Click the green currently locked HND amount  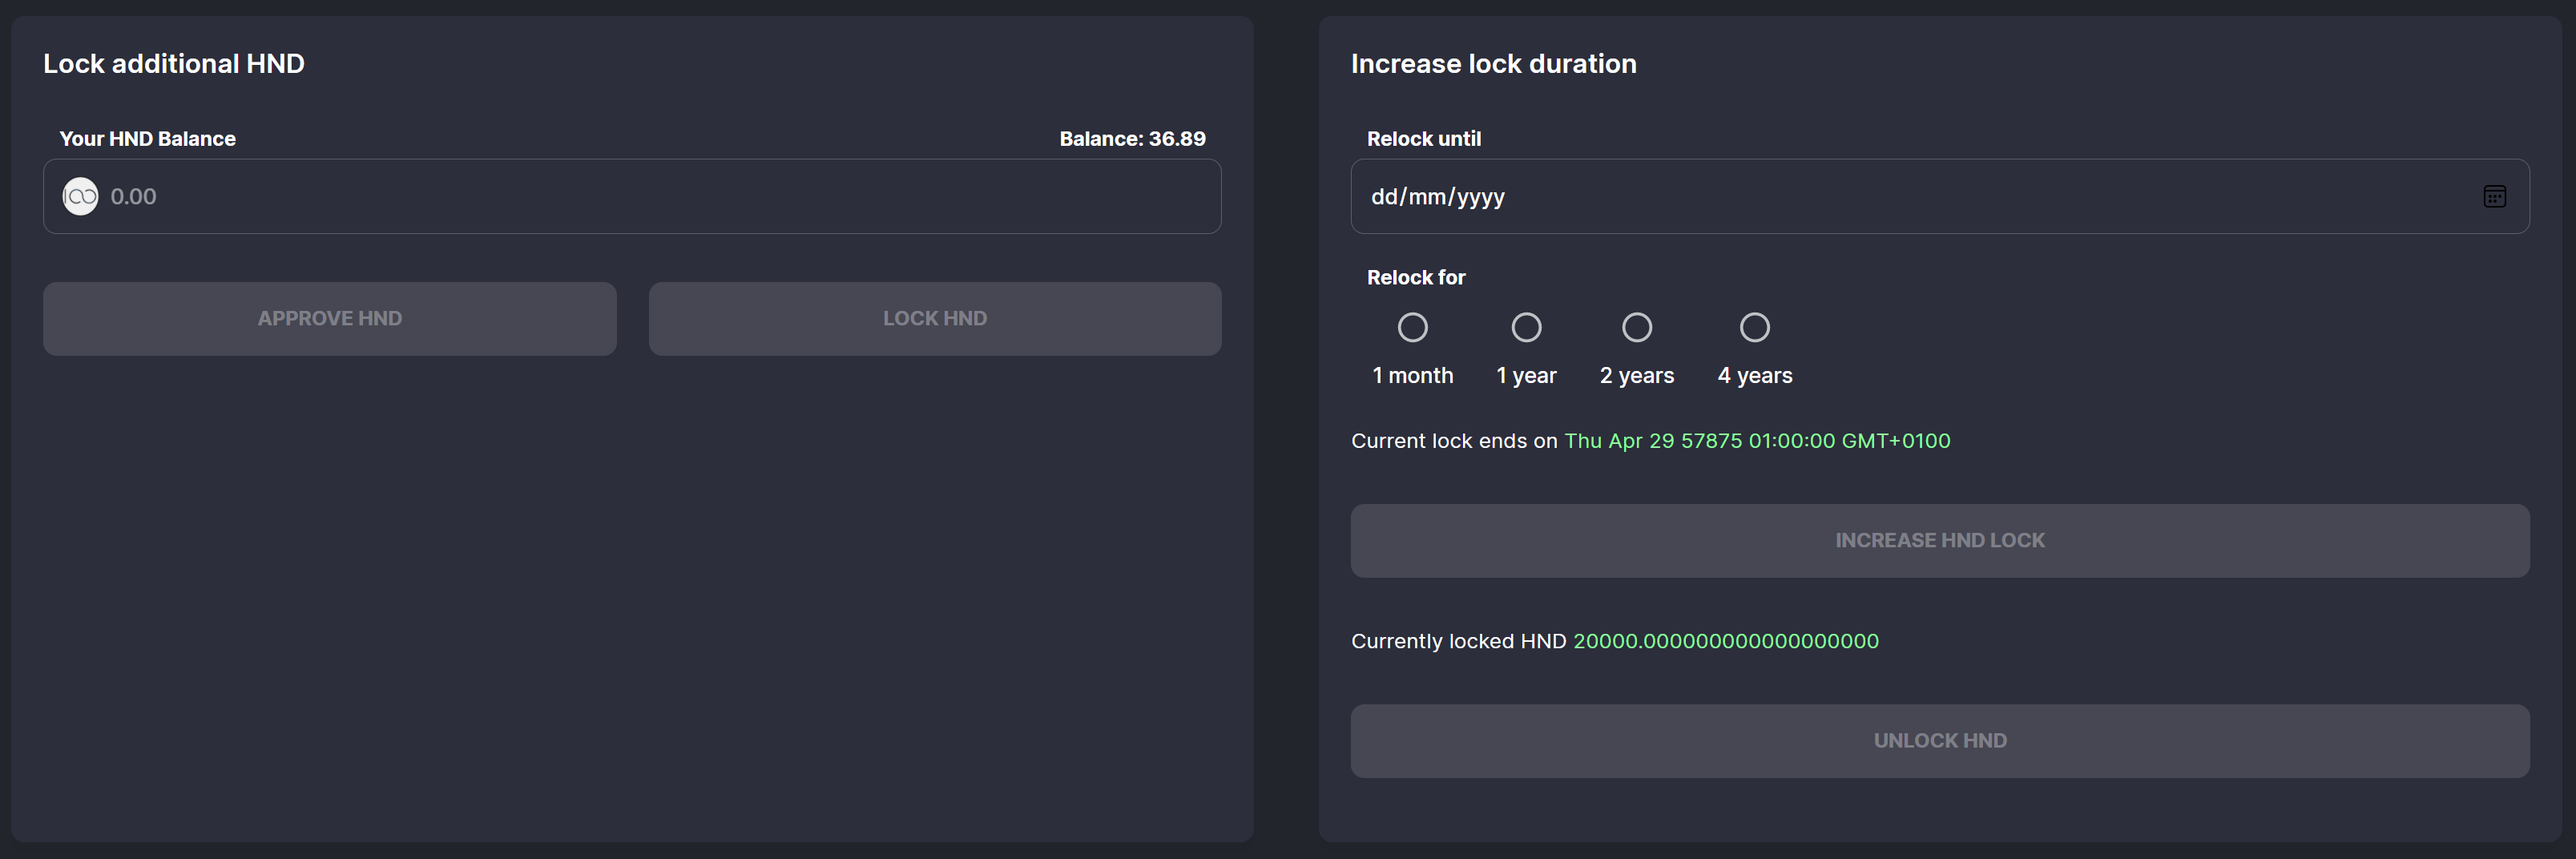(1725, 641)
